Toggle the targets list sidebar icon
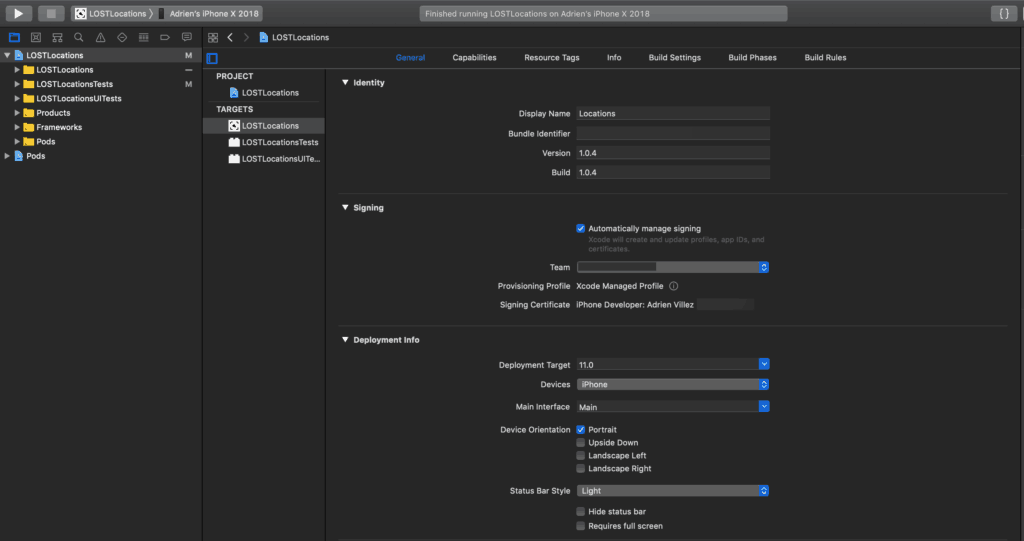The width and height of the screenshot is (1024, 541). (x=212, y=58)
